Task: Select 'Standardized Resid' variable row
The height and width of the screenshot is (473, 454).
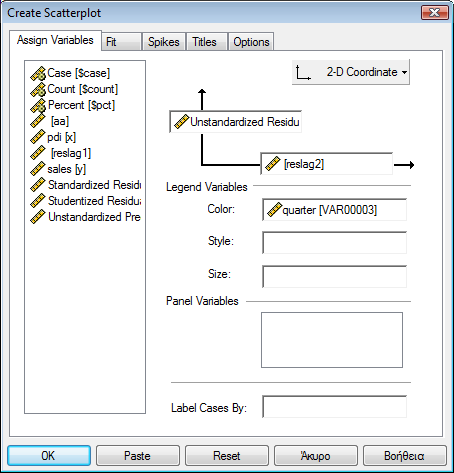Action: [85, 185]
